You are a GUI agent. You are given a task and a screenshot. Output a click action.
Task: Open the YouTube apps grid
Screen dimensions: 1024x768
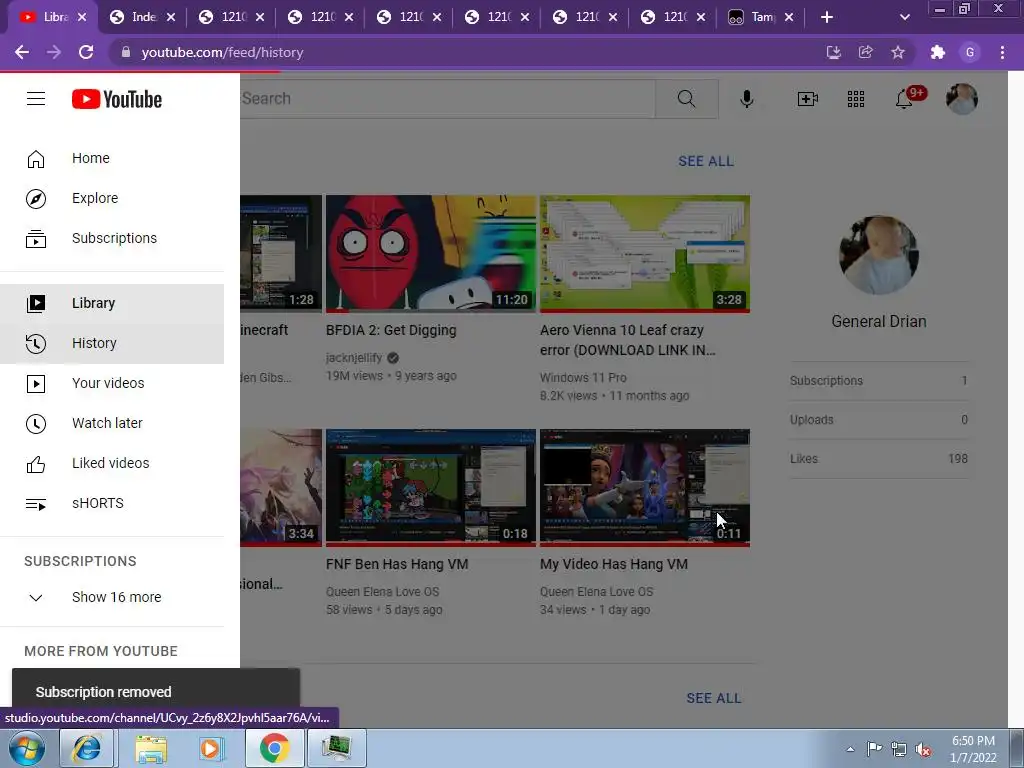point(856,99)
